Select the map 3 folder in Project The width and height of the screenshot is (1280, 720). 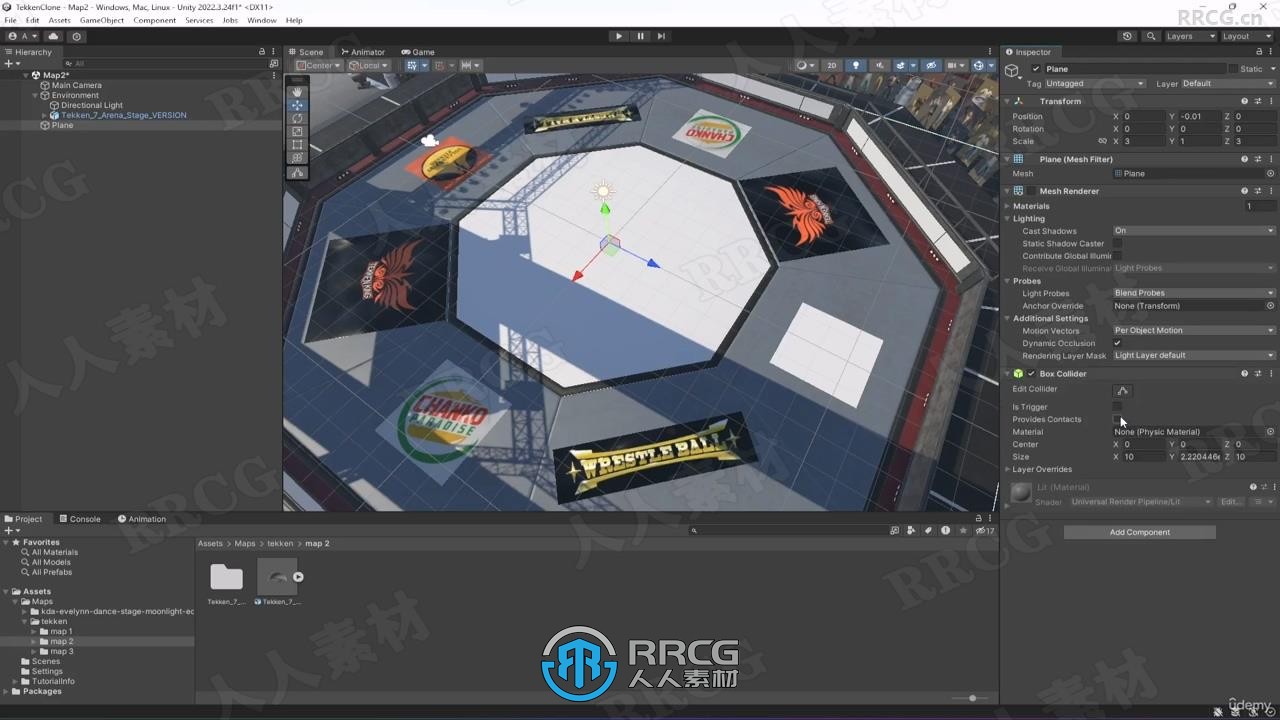click(x=62, y=652)
